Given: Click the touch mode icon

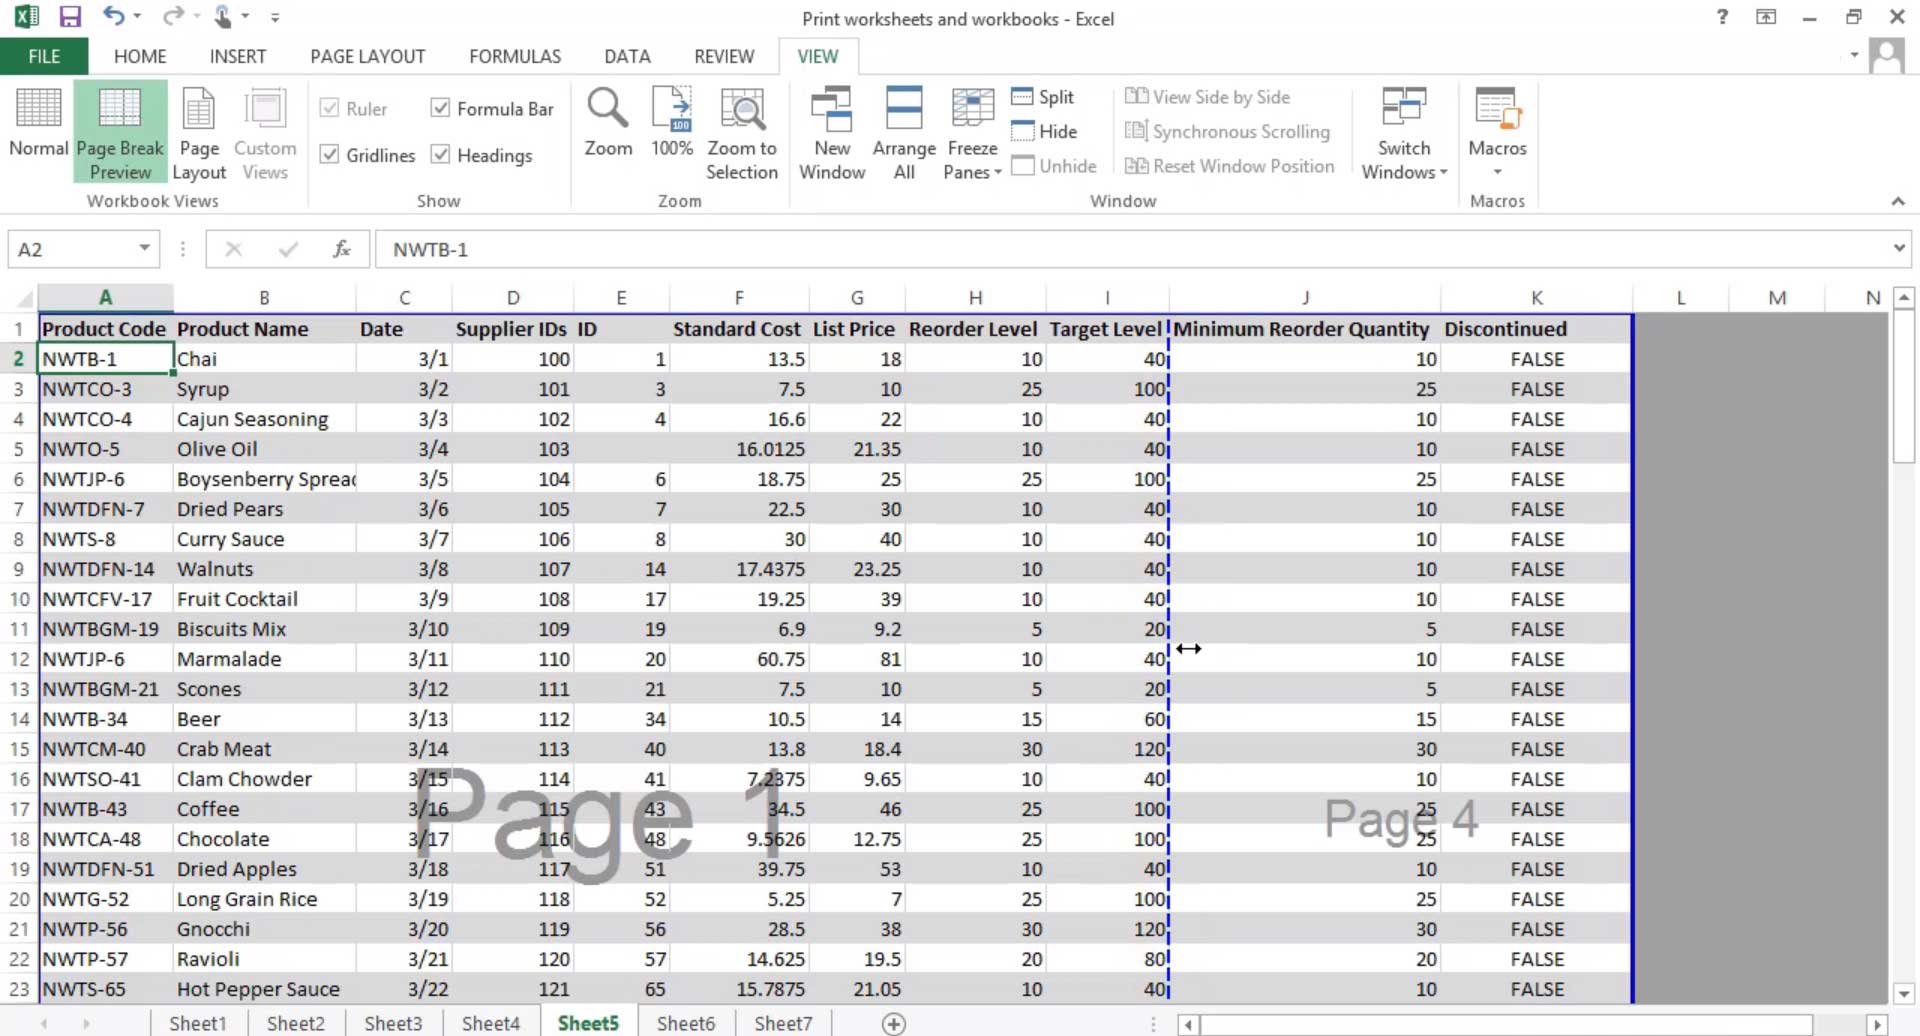Looking at the screenshot, I should point(222,17).
